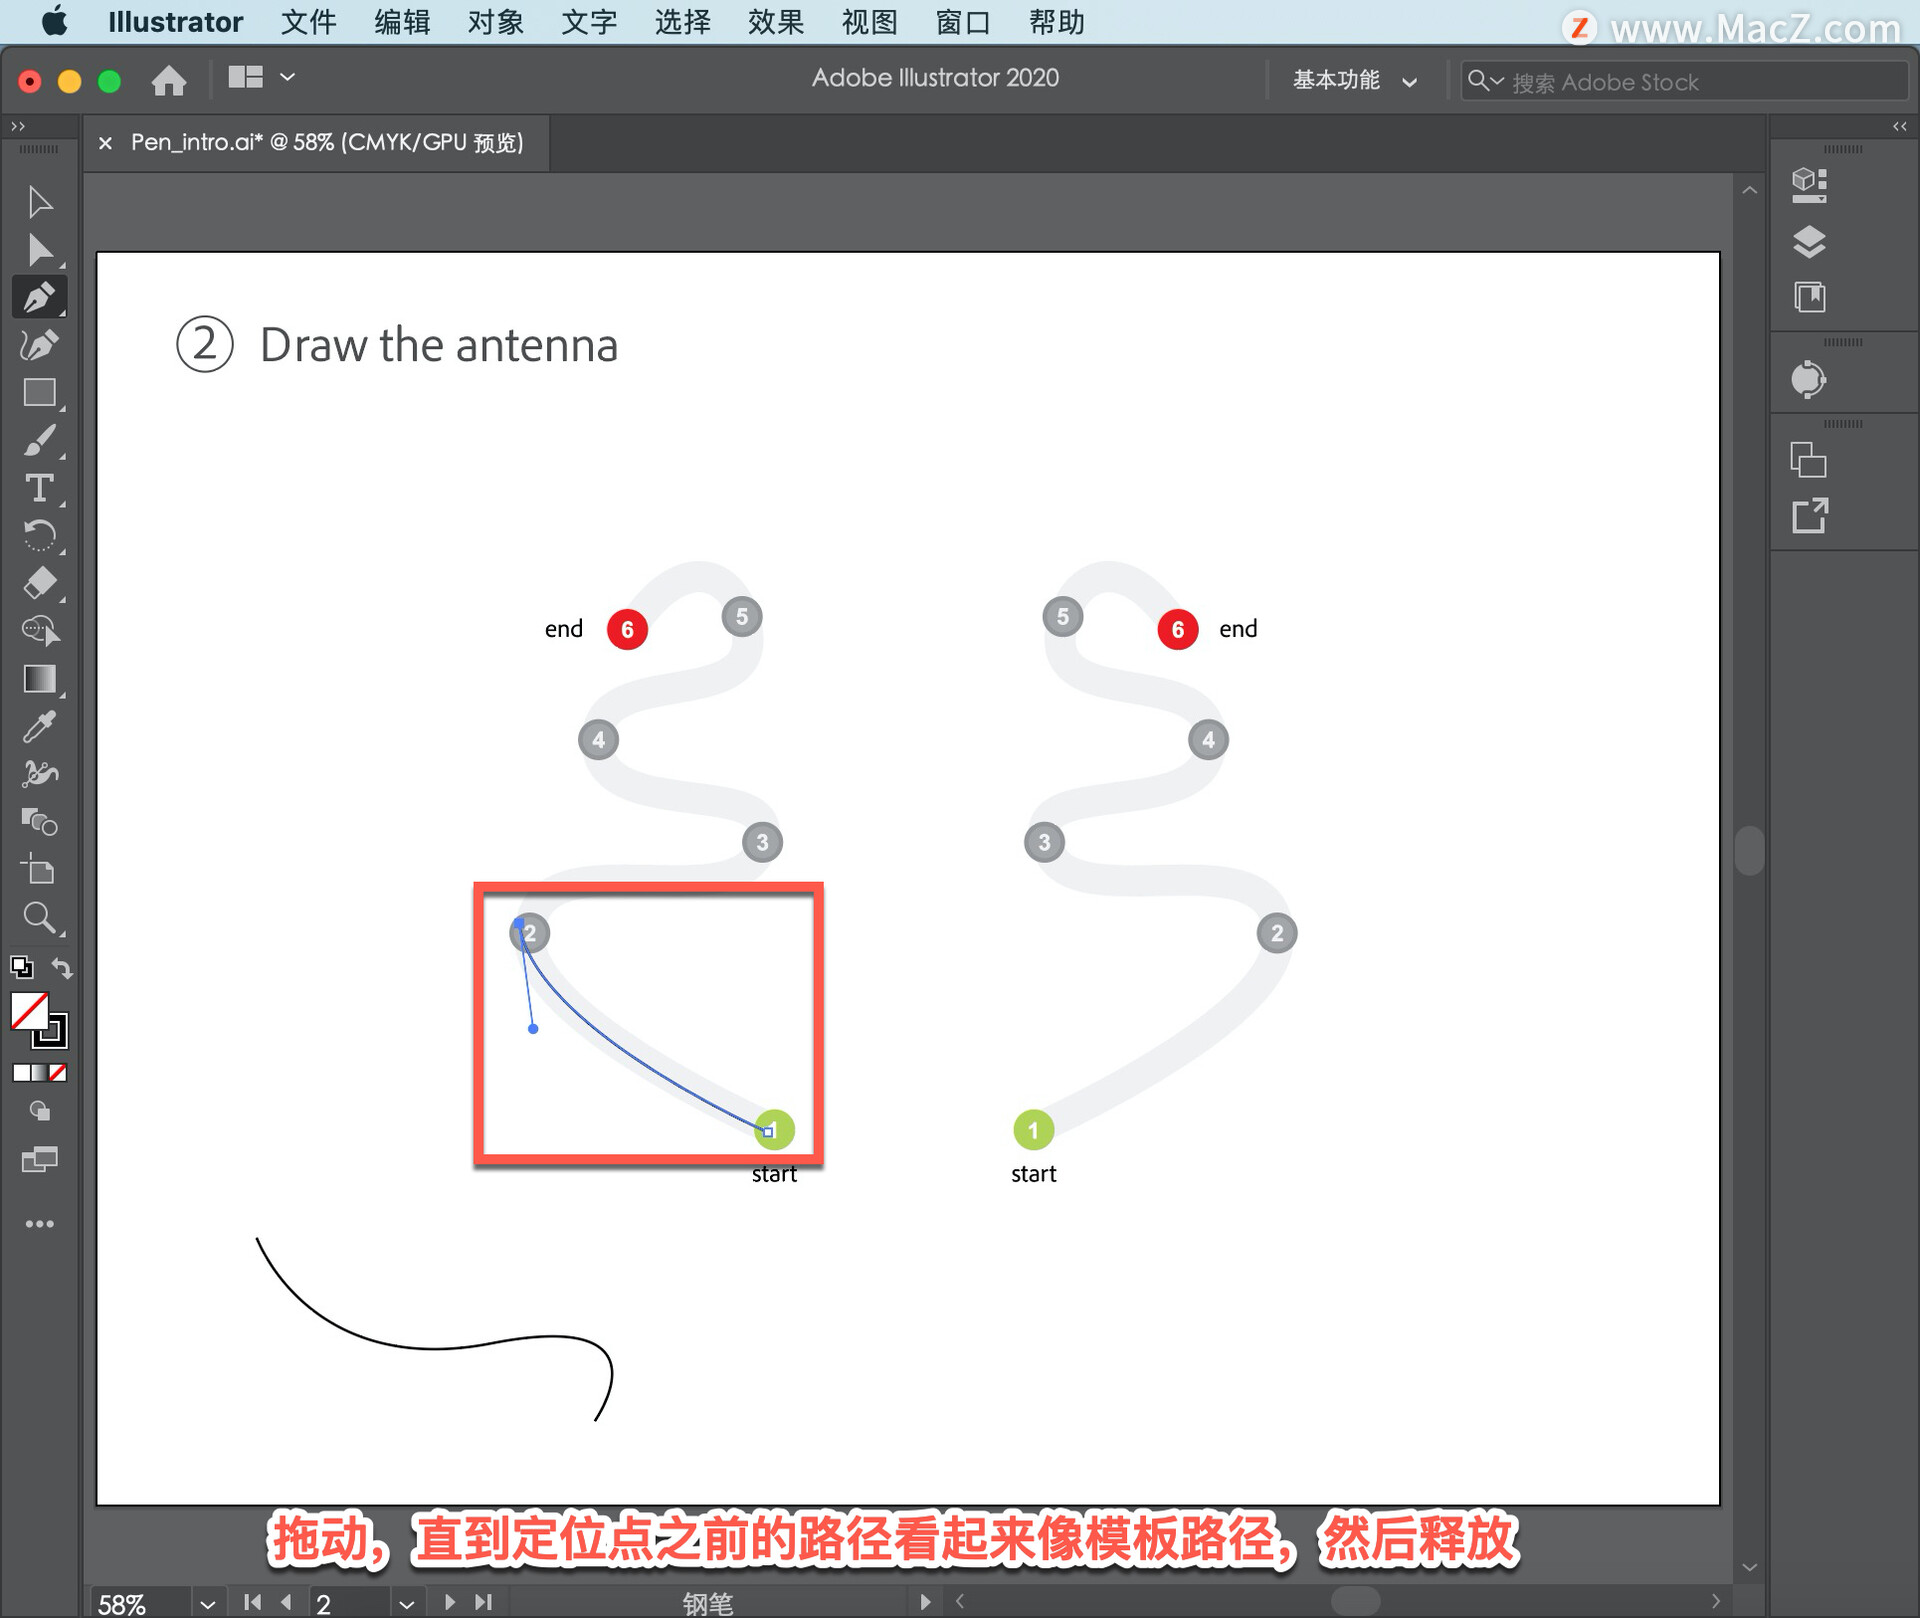The width and height of the screenshot is (1920, 1618).
Task: Open the arrange documents dropdown arrow
Action: 287,77
